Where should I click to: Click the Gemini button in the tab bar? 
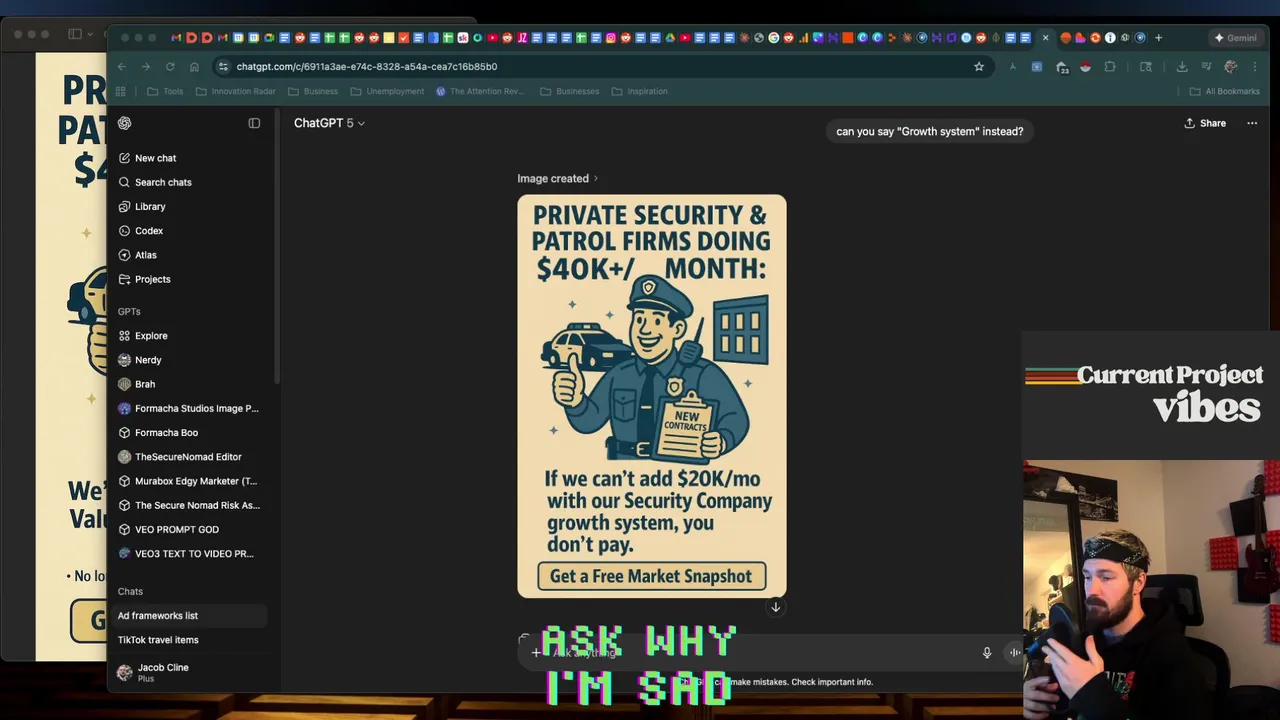coord(1235,38)
